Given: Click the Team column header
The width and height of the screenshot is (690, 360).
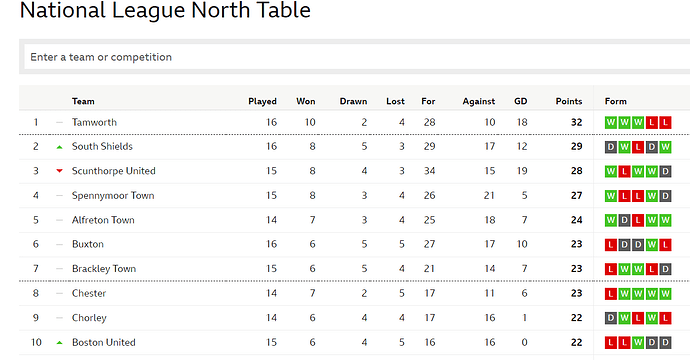Looking at the screenshot, I should coord(83,101).
